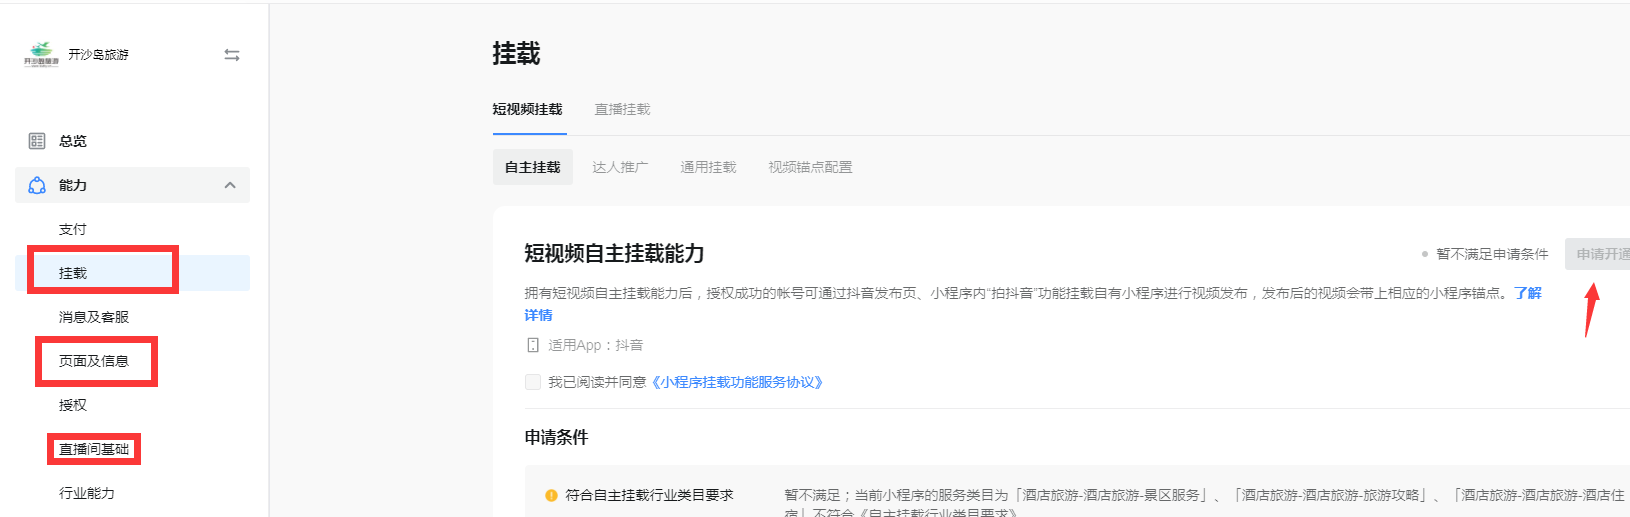This screenshot has height=517, width=1630.
Task: Click the account switch arrows icon
Action: [x=232, y=55]
